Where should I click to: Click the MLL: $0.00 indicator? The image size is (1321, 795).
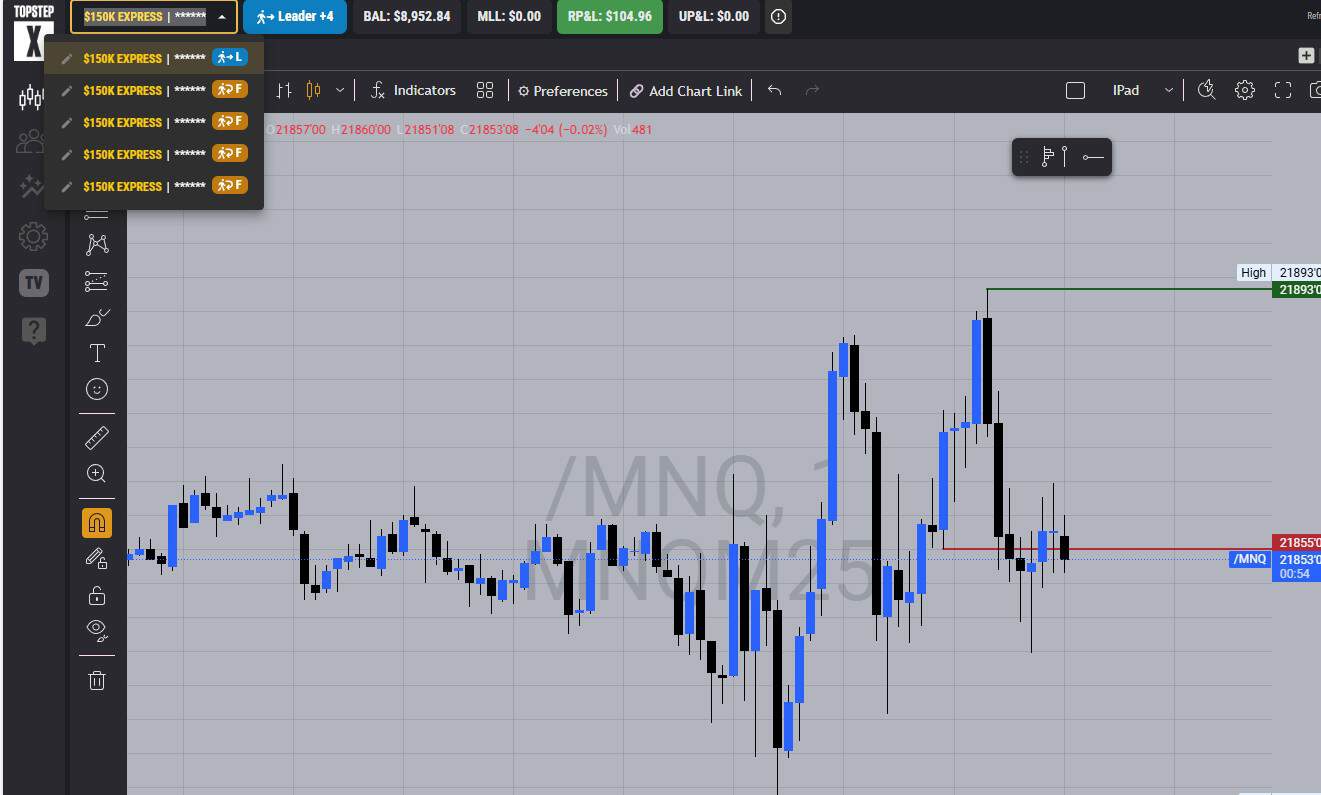[x=509, y=16]
